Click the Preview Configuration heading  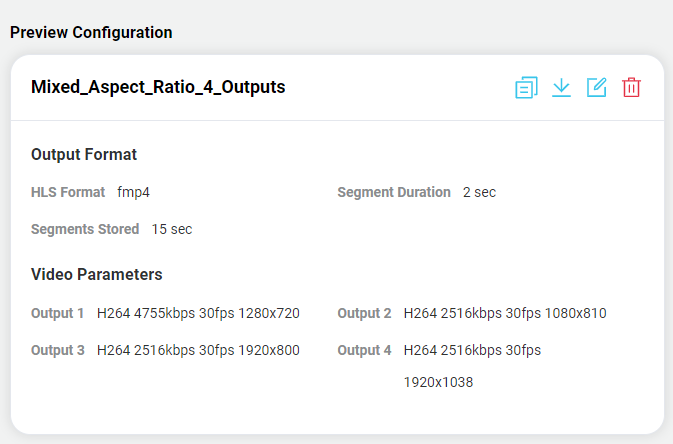[x=91, y=32]
